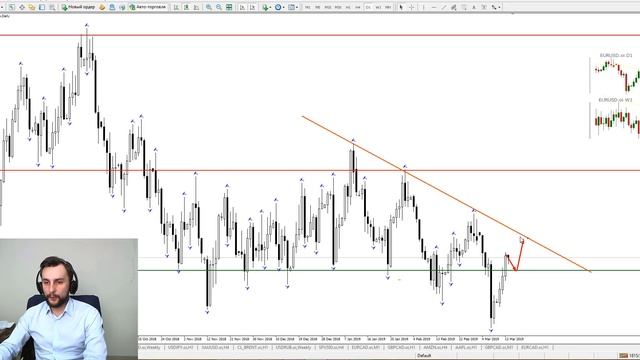This screenshot has width=640, height=360.
Task: Select the top red horizontal line
Action: point(320,35)
